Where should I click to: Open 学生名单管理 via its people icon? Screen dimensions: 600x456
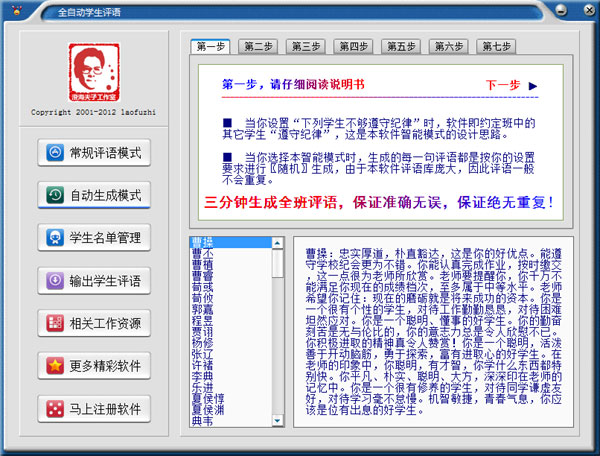(54, 238)
